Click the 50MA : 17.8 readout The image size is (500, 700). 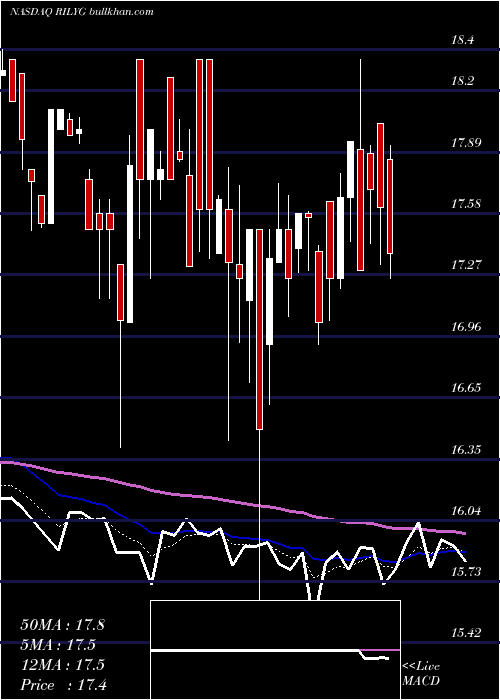[62, 625]
